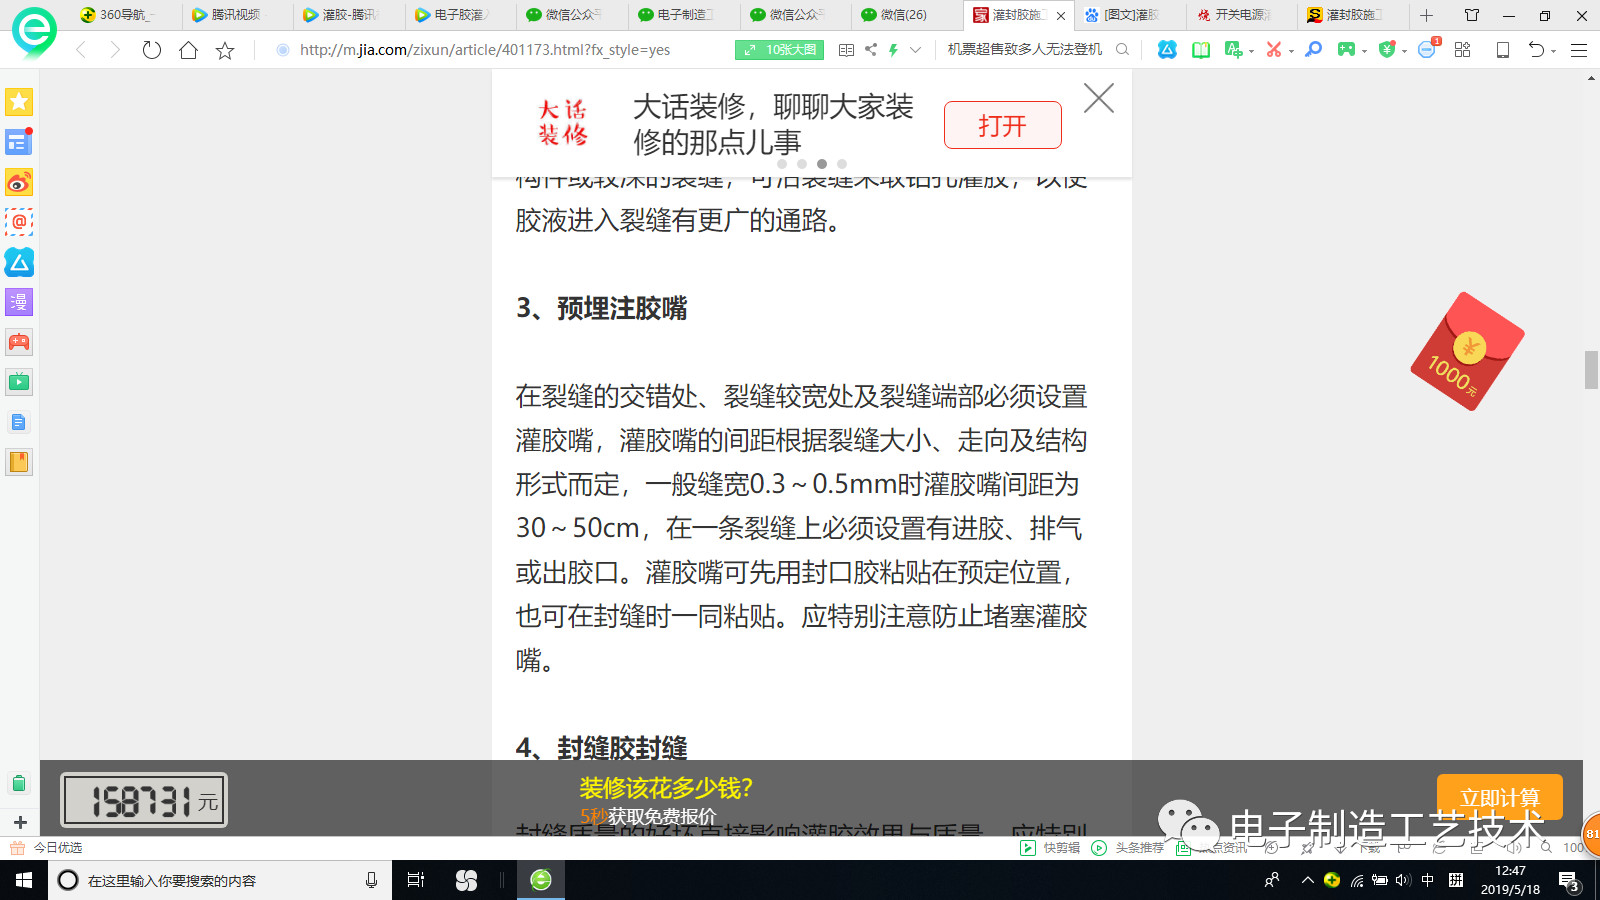Viewport: 1600px width, 900px height.
Task: Close the active 灌封胶施工 tab
Action: pos(1061,16)
